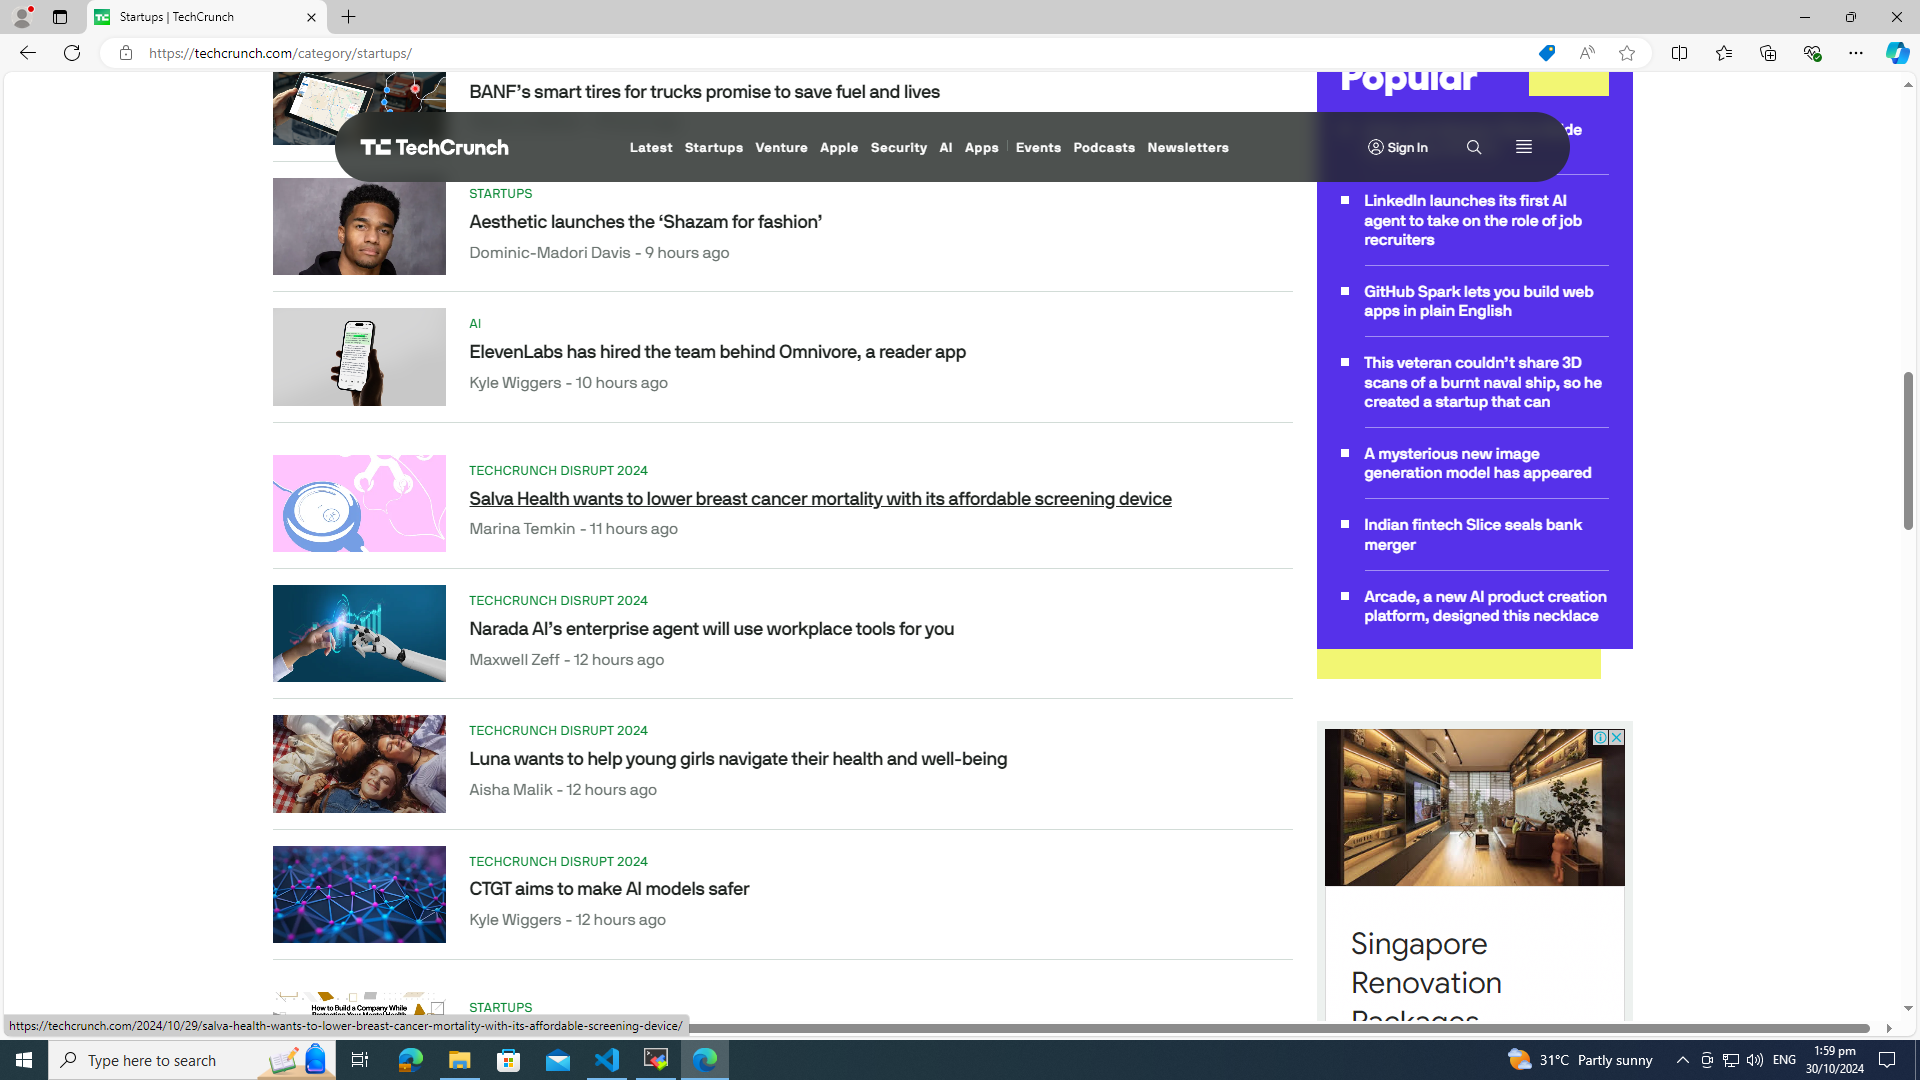Viewport: 1920px width, 1080px height.
Task: Open File Explorer from taskbar
Action: click(459, 1060)
